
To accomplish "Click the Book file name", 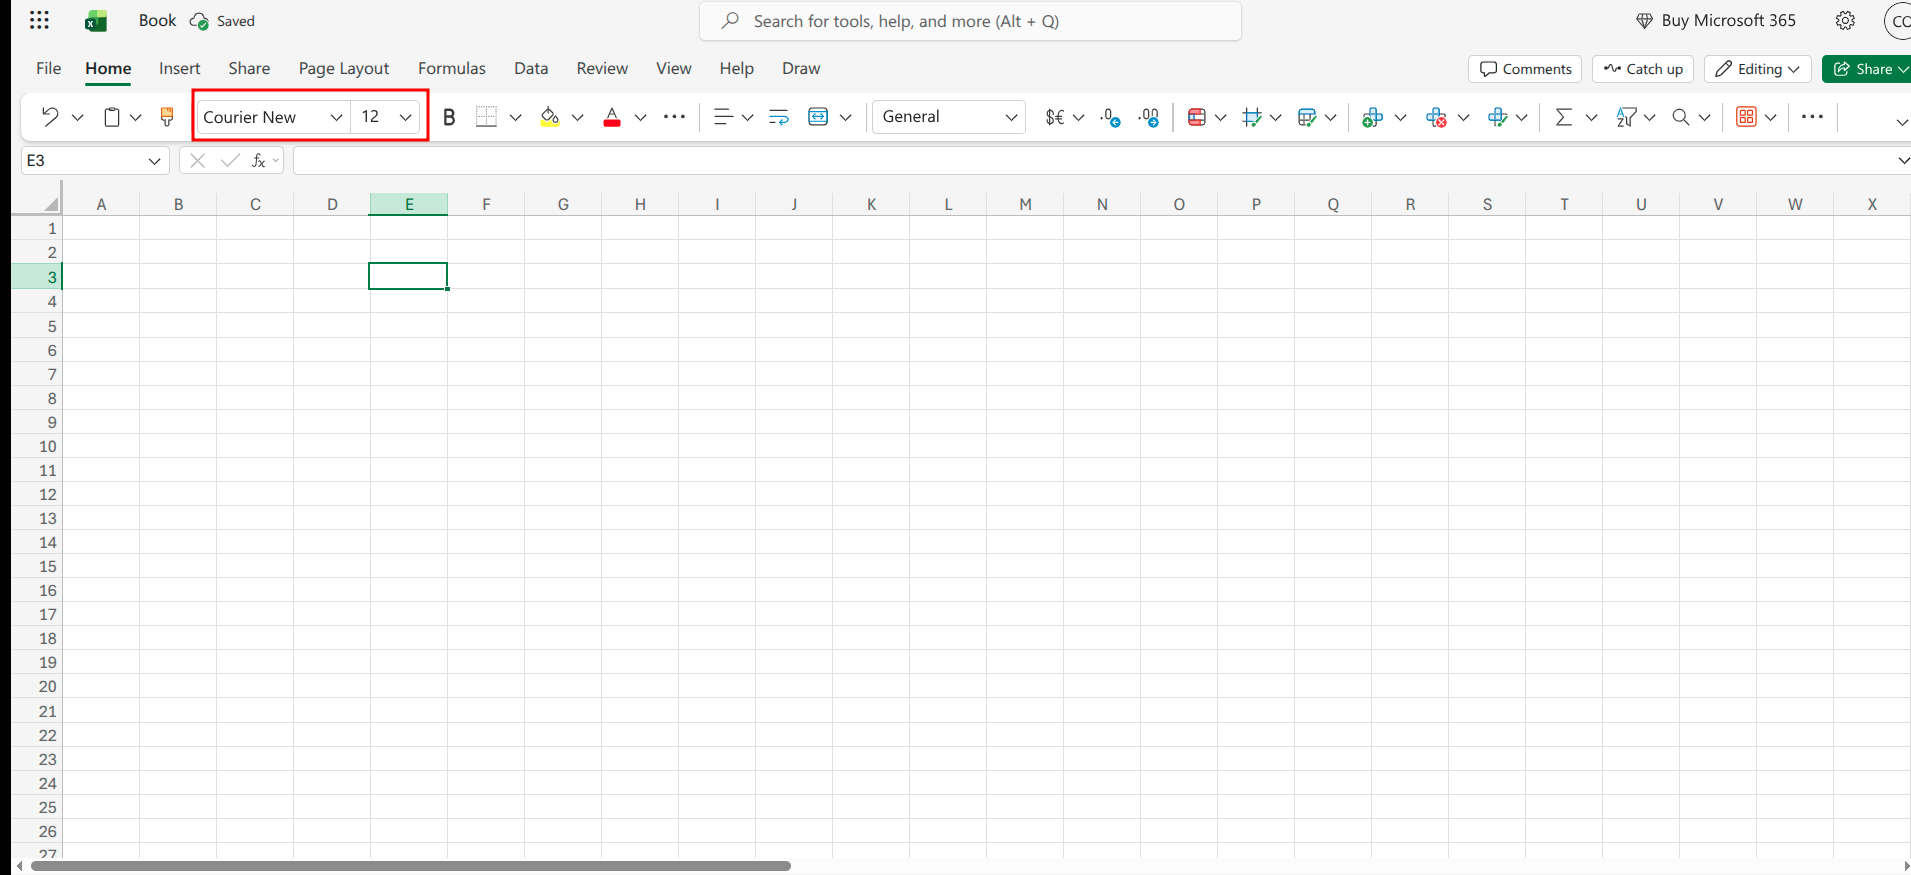I will pyautogui.click(x=157, y=20).
